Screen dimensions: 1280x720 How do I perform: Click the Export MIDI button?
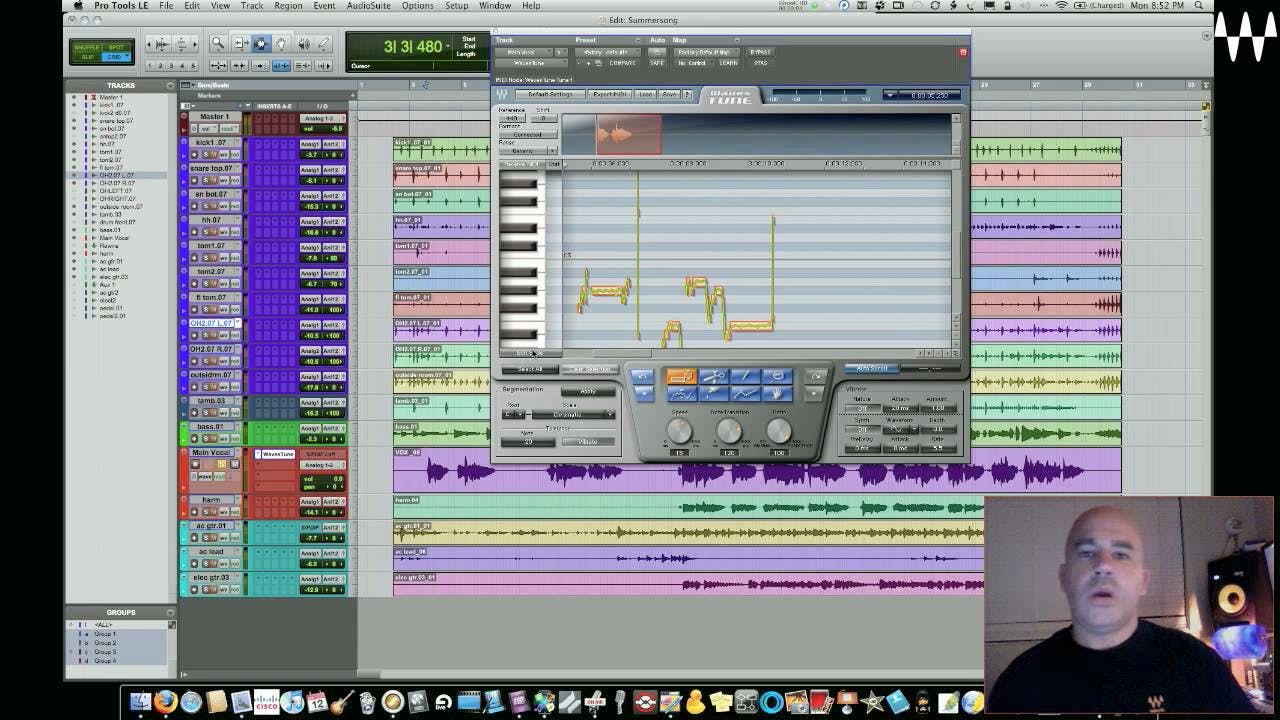click(609, 94)
